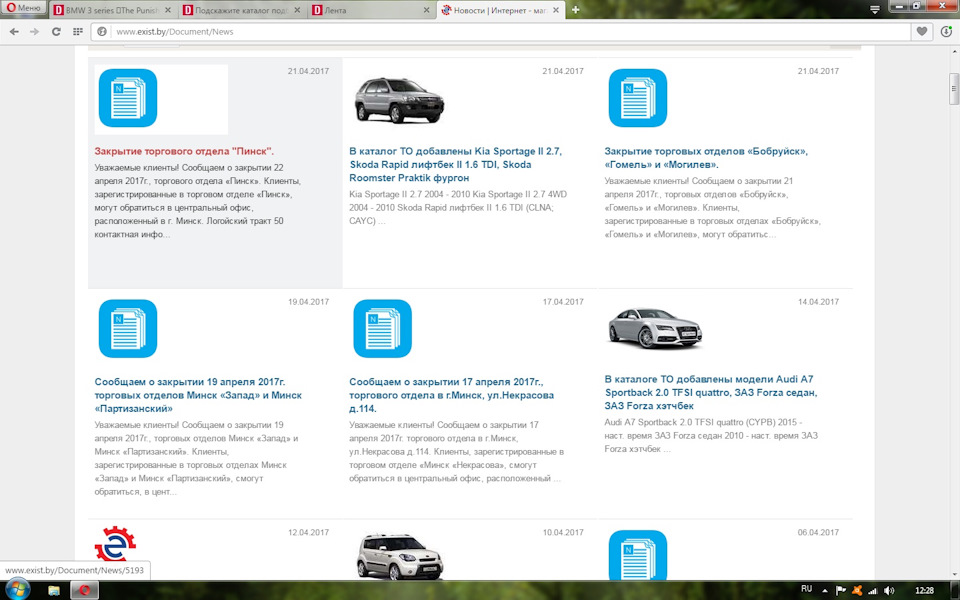Open a new tab with plus button

(x=576, y=9)
